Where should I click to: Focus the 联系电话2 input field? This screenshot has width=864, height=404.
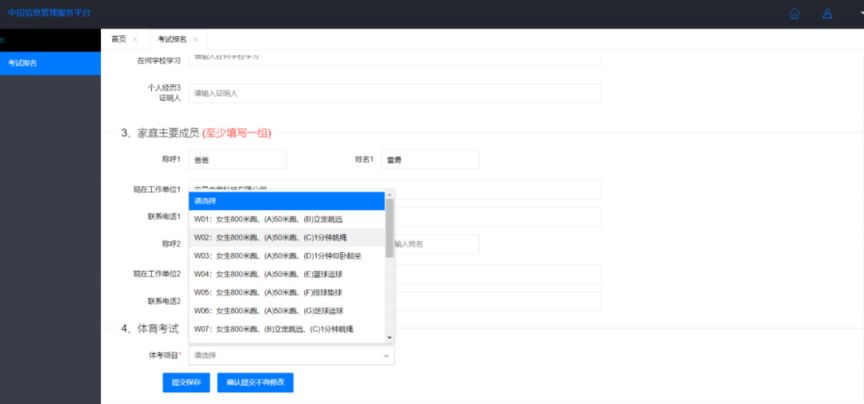click(x=498, y=301)
